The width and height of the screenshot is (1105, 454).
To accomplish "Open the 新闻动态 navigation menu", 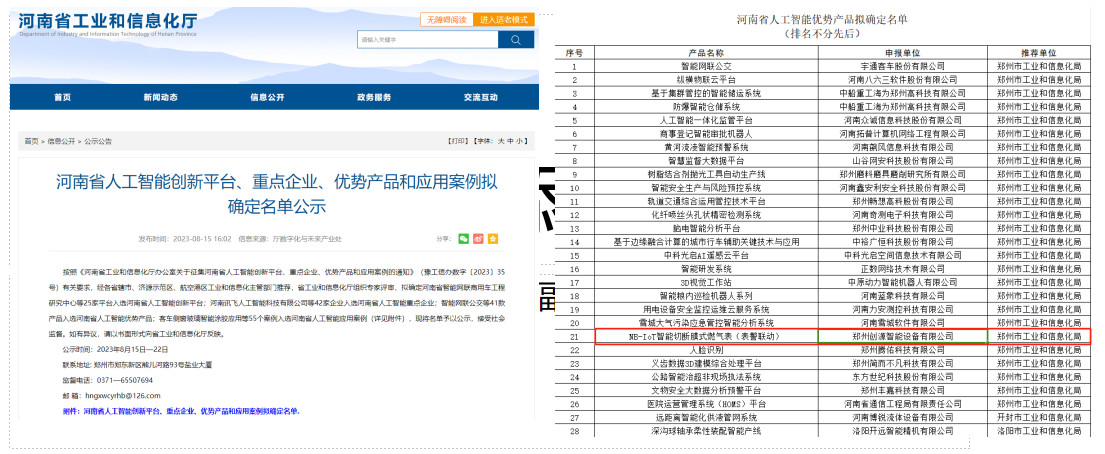I will (x=160, y=97).
